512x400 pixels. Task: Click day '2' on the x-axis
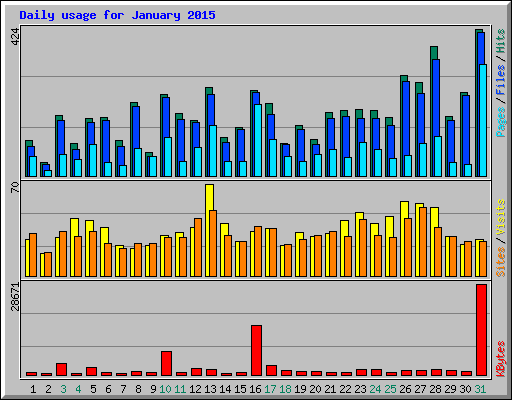(48, 389)
